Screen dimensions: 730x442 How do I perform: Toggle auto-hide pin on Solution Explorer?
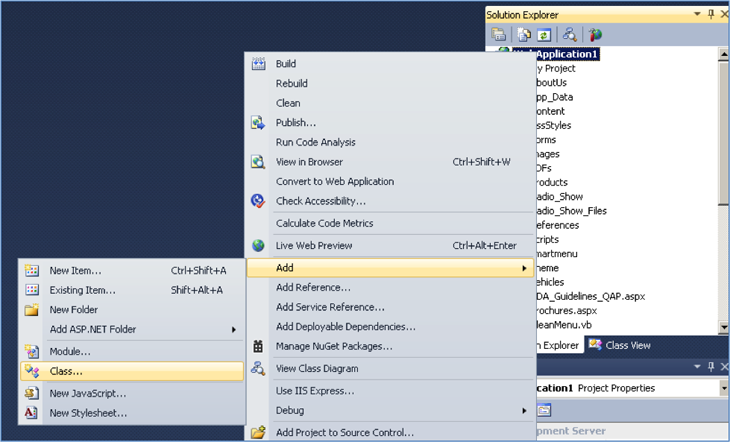point(711,14)
